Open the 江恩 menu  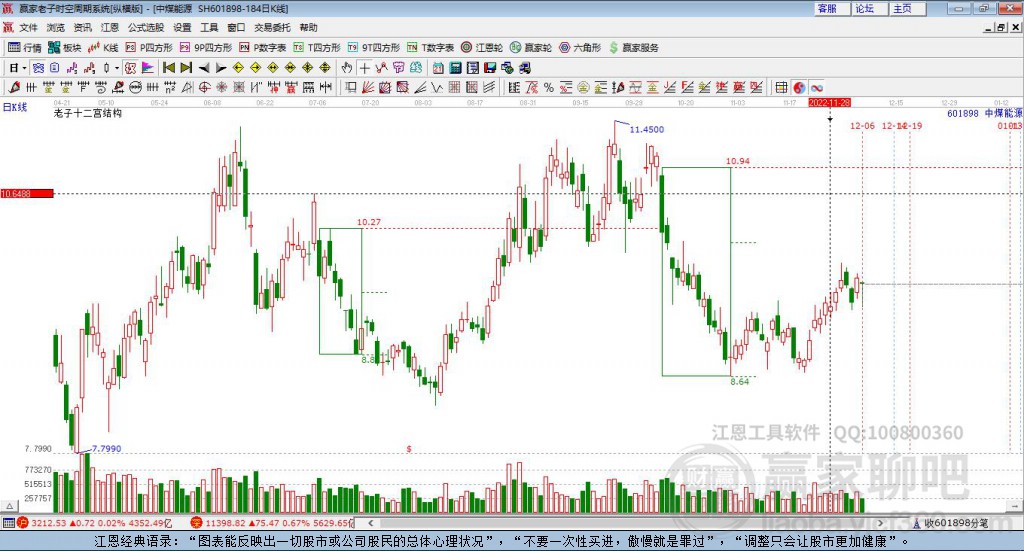tap(110, 27)
